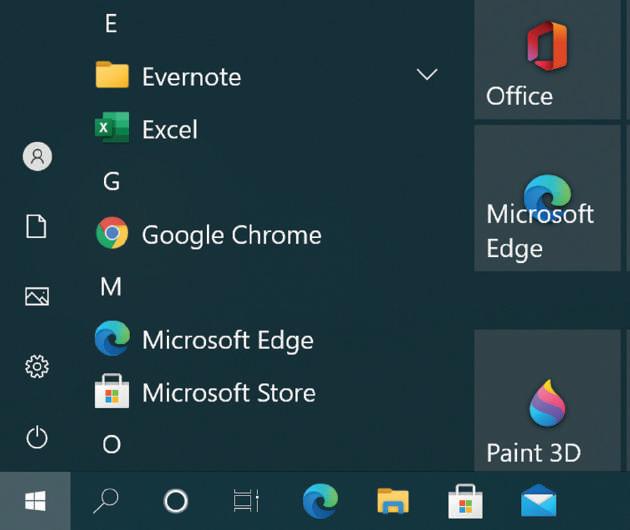
Task: Open the Office tile
Action: [547, 59]
